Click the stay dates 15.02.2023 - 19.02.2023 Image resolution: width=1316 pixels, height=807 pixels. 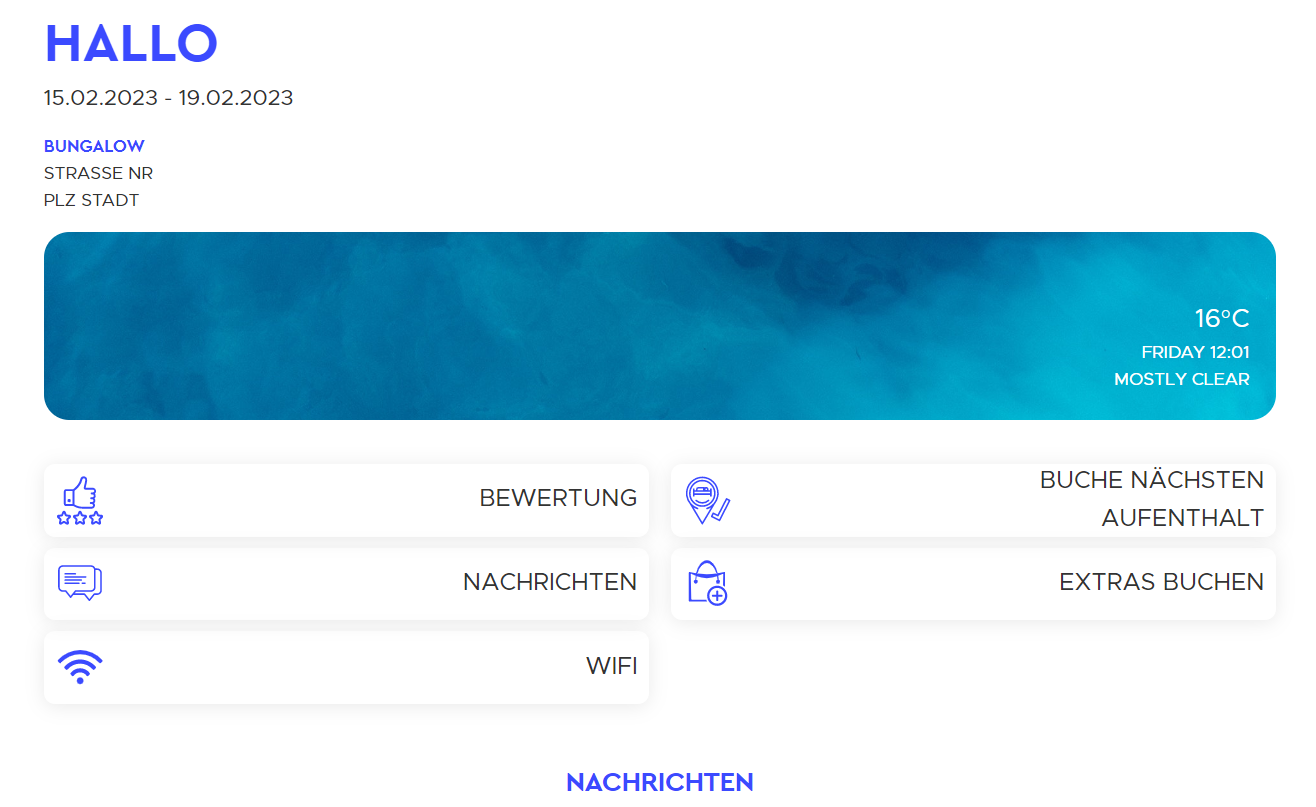168,98
